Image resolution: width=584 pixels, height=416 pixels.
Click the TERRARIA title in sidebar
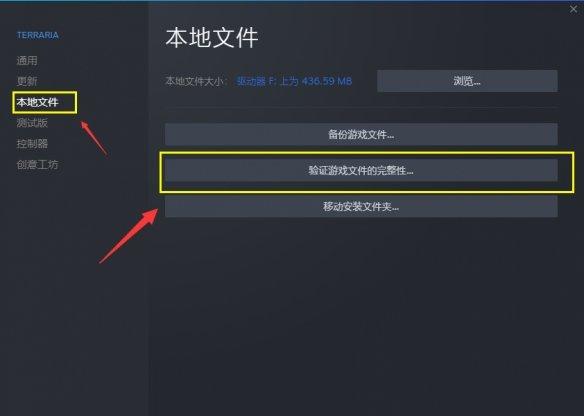[38, 35]
